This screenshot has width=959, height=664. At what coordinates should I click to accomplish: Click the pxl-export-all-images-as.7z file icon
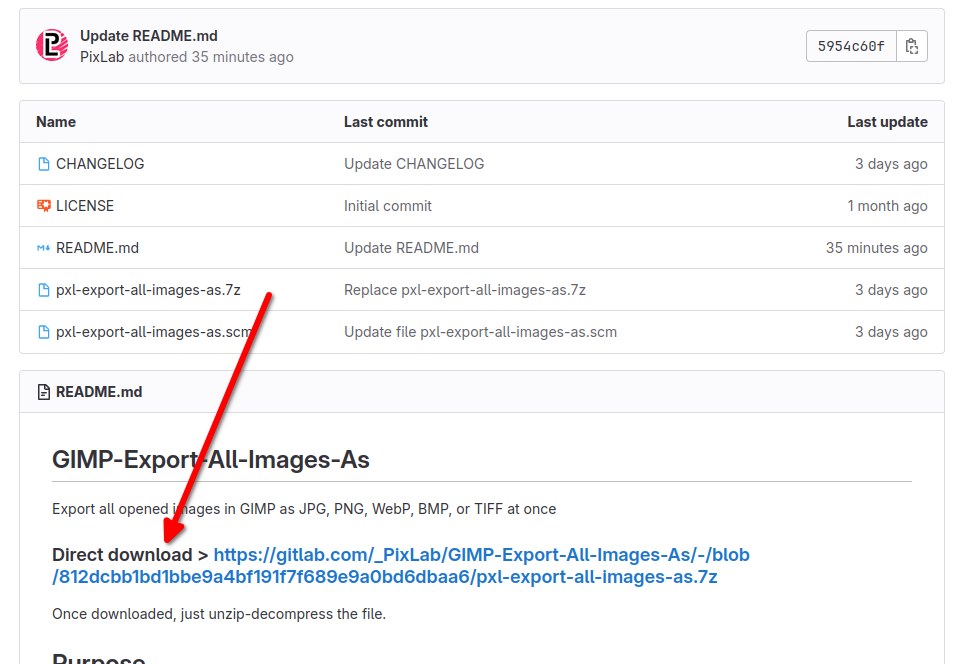[x=43, y=290]
